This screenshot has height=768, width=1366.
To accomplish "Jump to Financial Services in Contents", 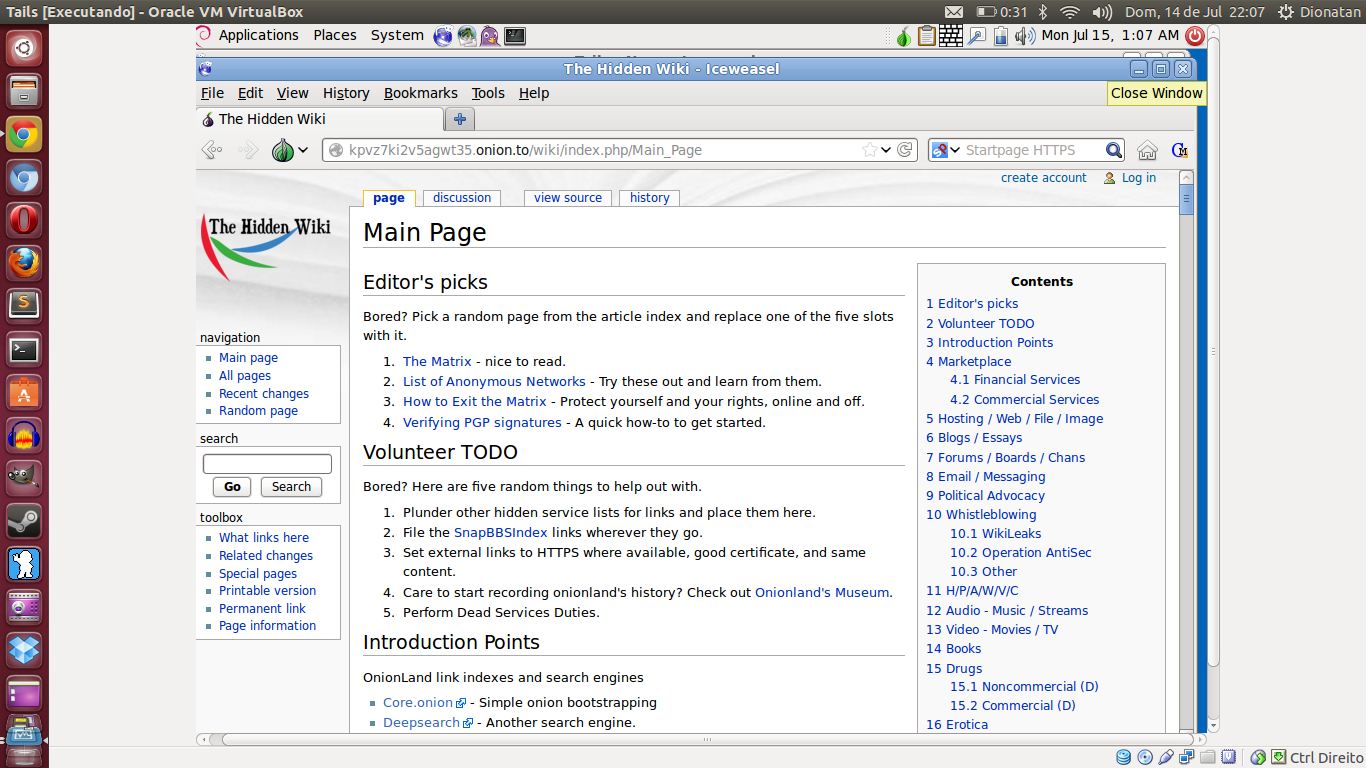I will pos(1015,380).
